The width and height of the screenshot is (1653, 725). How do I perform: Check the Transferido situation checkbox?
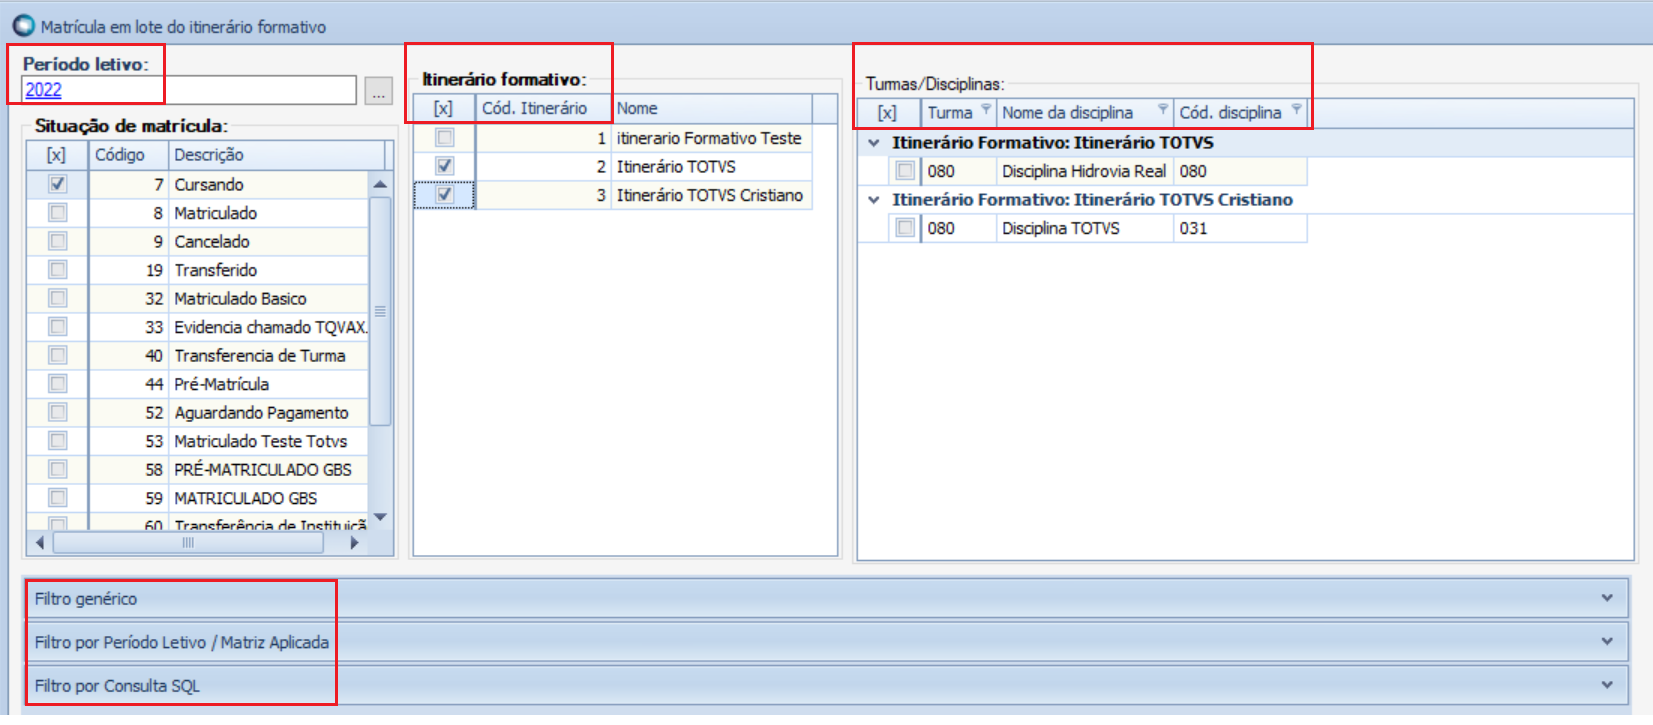[x=58, y=270]
